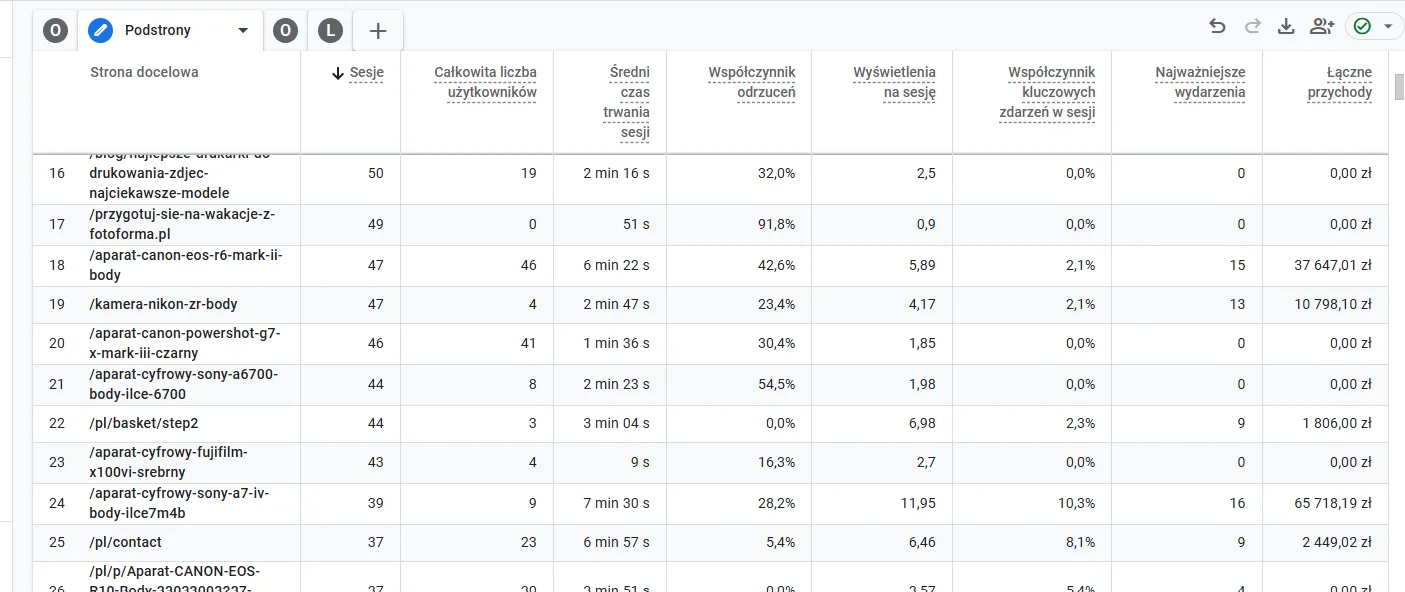Click the undo arrow icon

point(1217,27)
